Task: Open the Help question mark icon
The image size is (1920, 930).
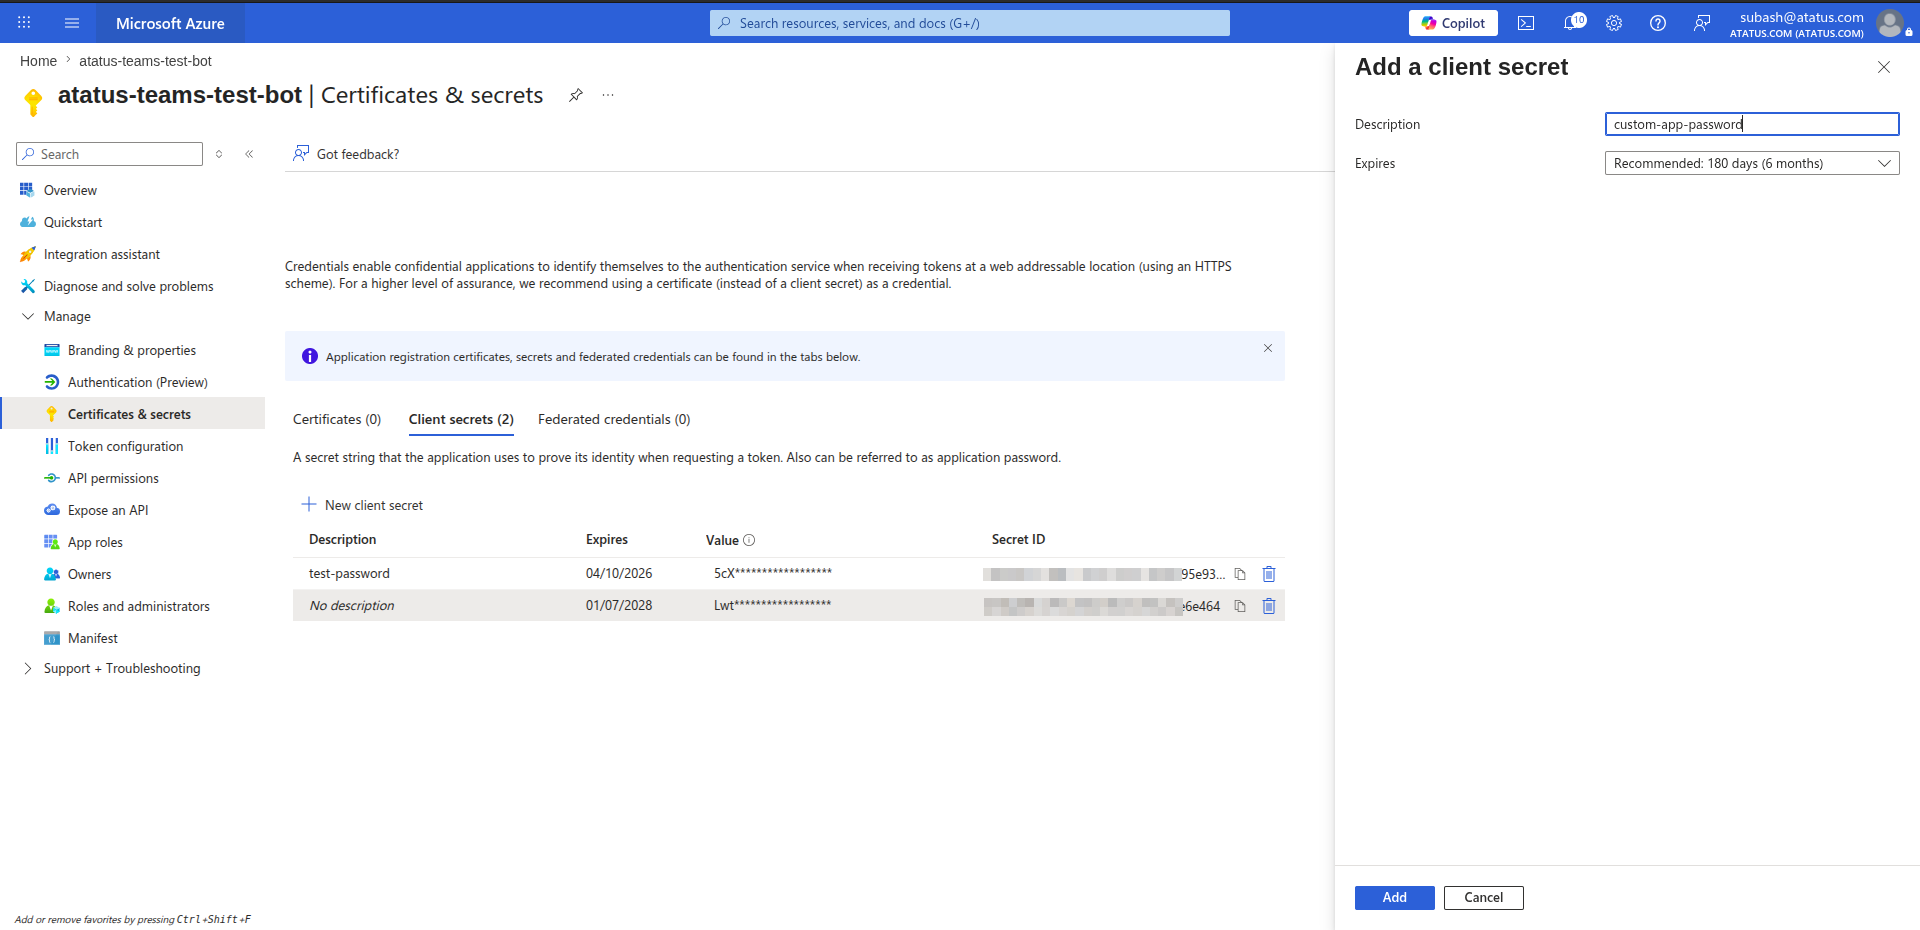Action: tap(1658, 23)
